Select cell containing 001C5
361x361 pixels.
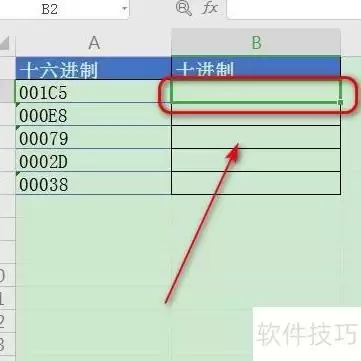pyautogui.click(x=94, y=91)
